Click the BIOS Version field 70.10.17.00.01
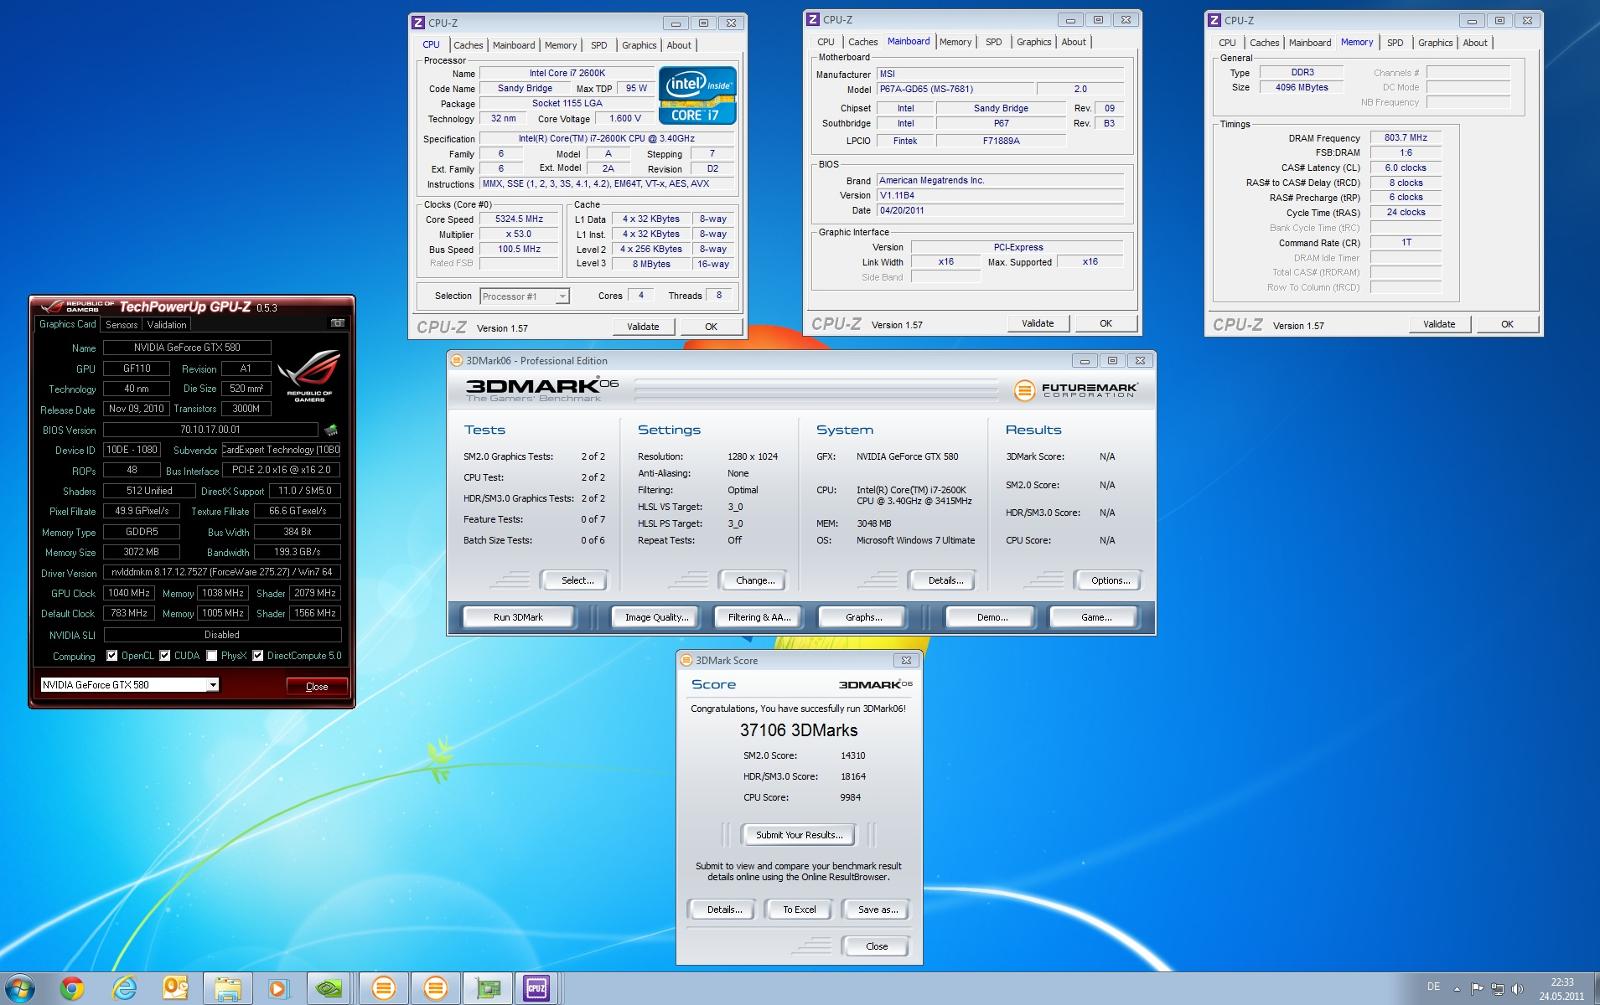The width and height of the screenshot is (1600, 1005). coord(210,430)
